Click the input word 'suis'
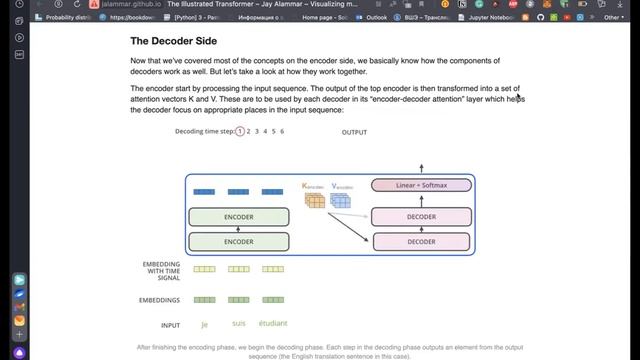640x360 pixels. tap(239, 323)
